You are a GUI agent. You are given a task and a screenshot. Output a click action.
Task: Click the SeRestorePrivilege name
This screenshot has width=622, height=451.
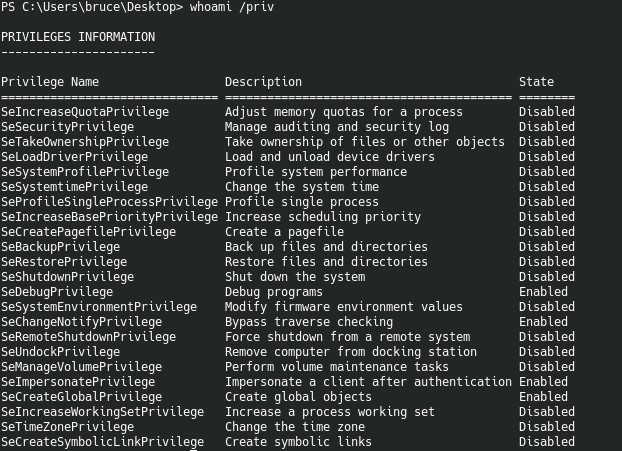[x=64, y=262]
